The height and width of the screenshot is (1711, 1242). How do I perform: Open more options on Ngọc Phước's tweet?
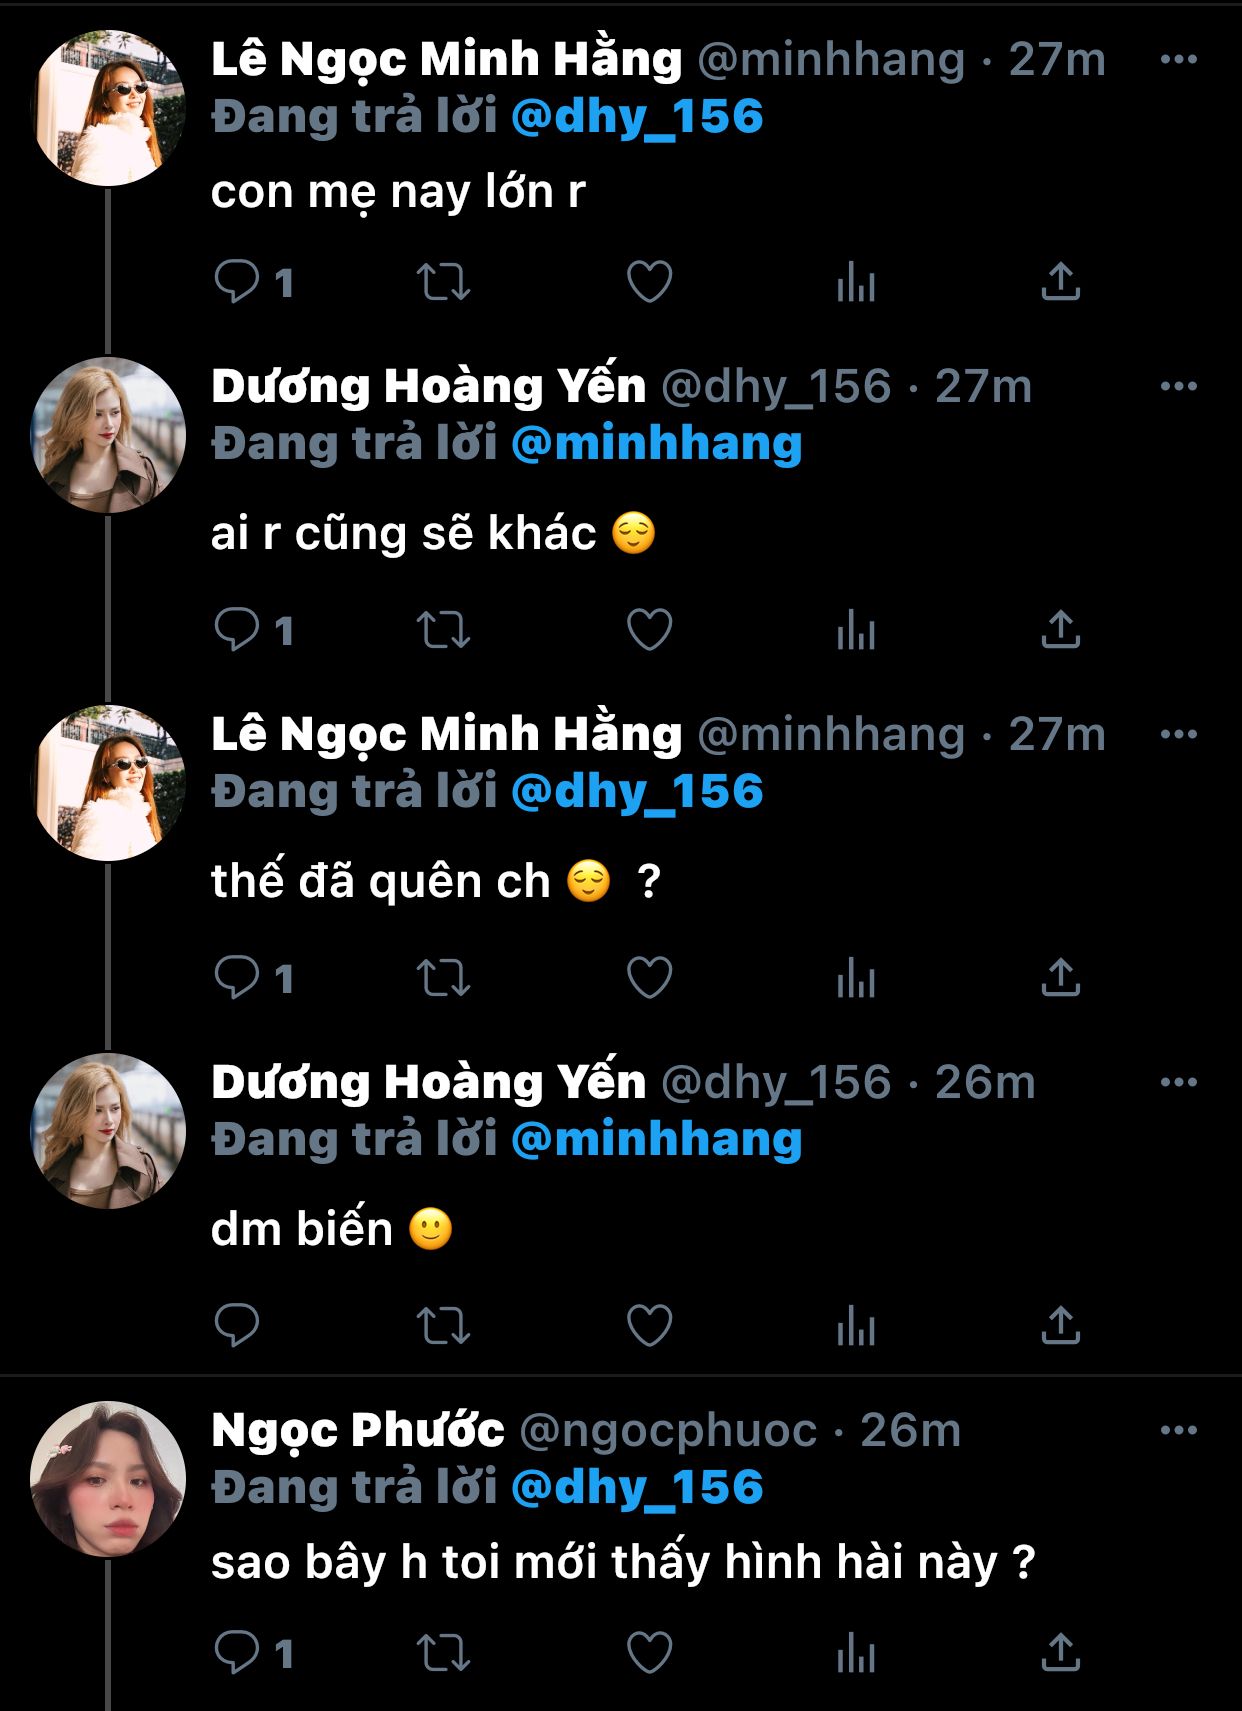click(x=1178, y=1431)
